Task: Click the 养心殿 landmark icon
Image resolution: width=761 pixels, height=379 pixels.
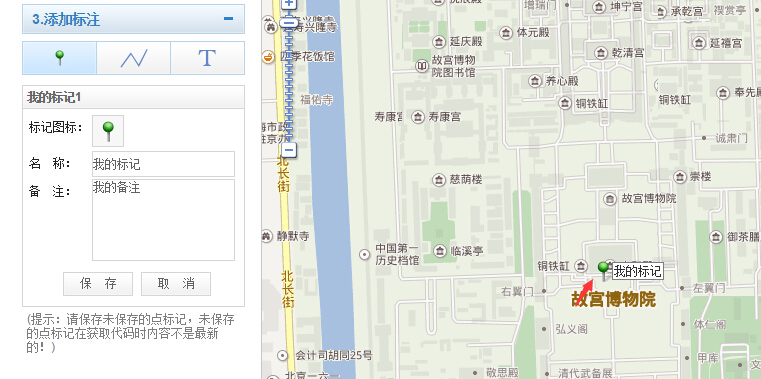Action: (x=535, y=81)
